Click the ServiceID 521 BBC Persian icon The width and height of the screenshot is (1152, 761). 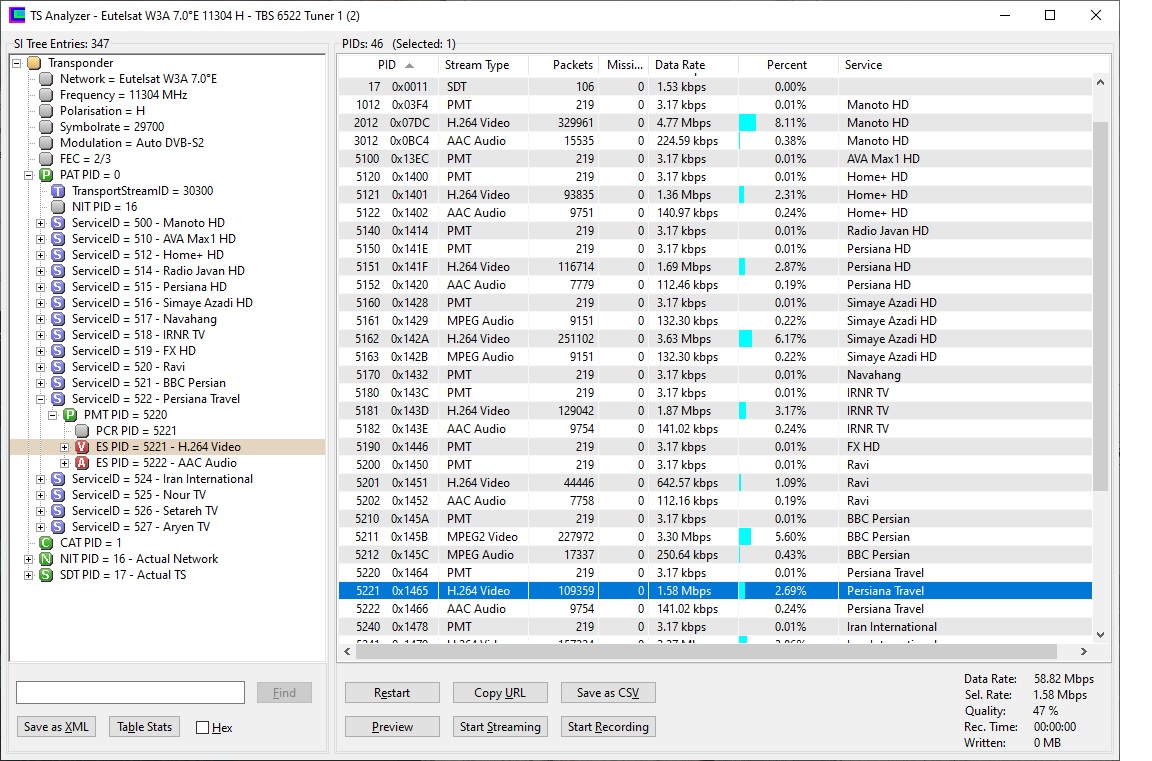[x=58, y=383]
